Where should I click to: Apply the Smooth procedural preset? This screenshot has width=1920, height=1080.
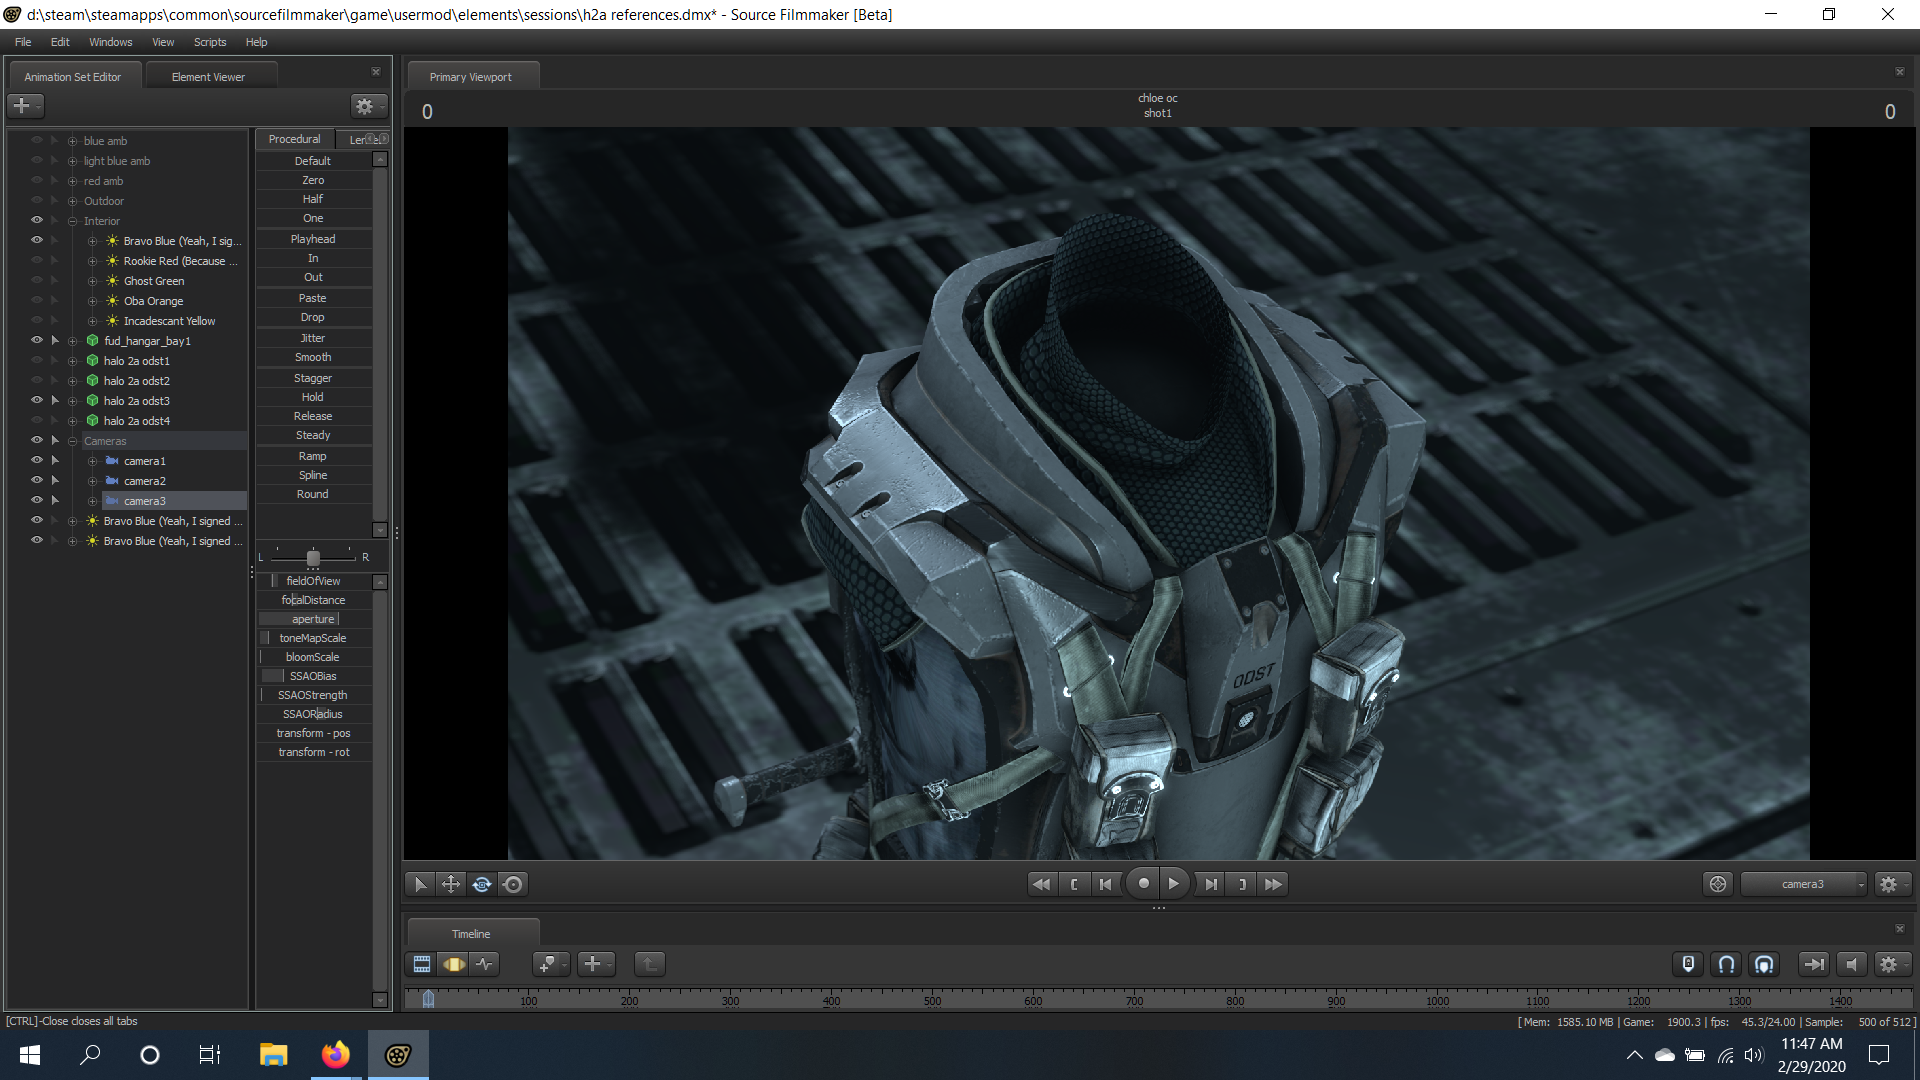point(313,357)
